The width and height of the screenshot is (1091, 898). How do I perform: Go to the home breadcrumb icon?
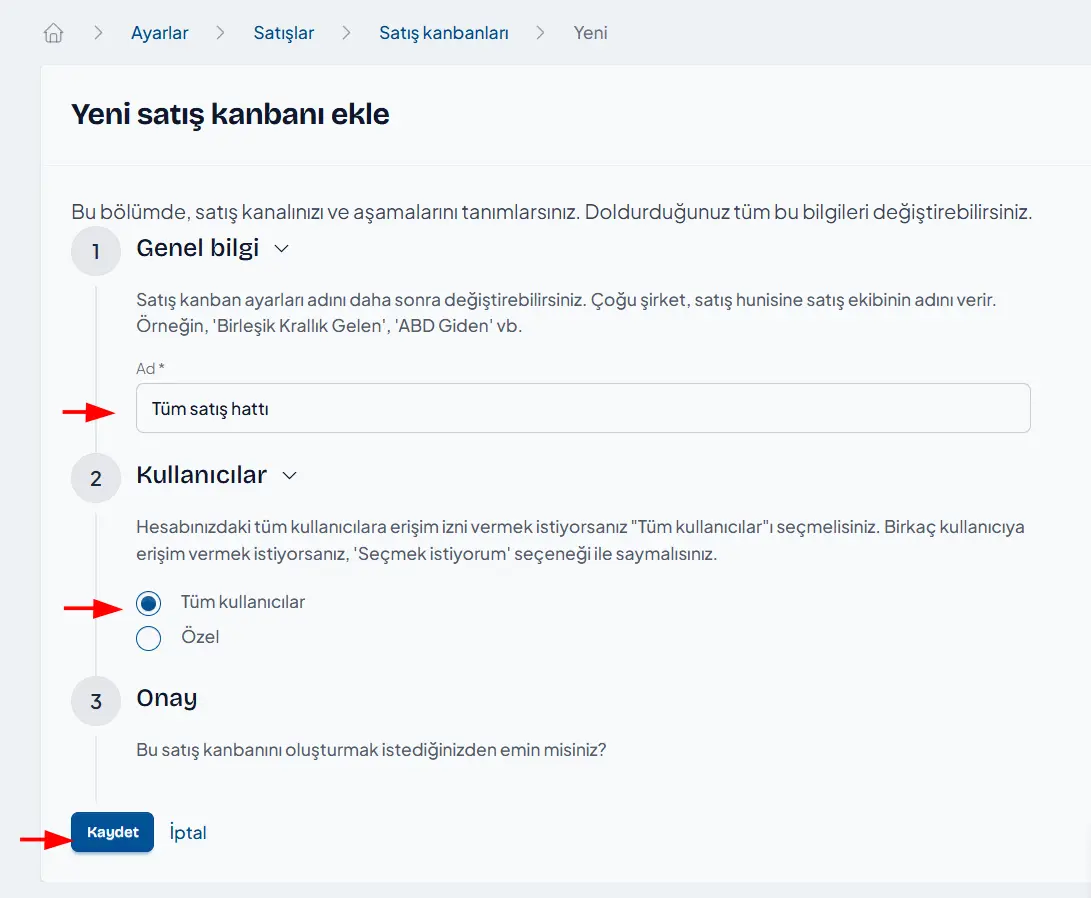(54, 33)
